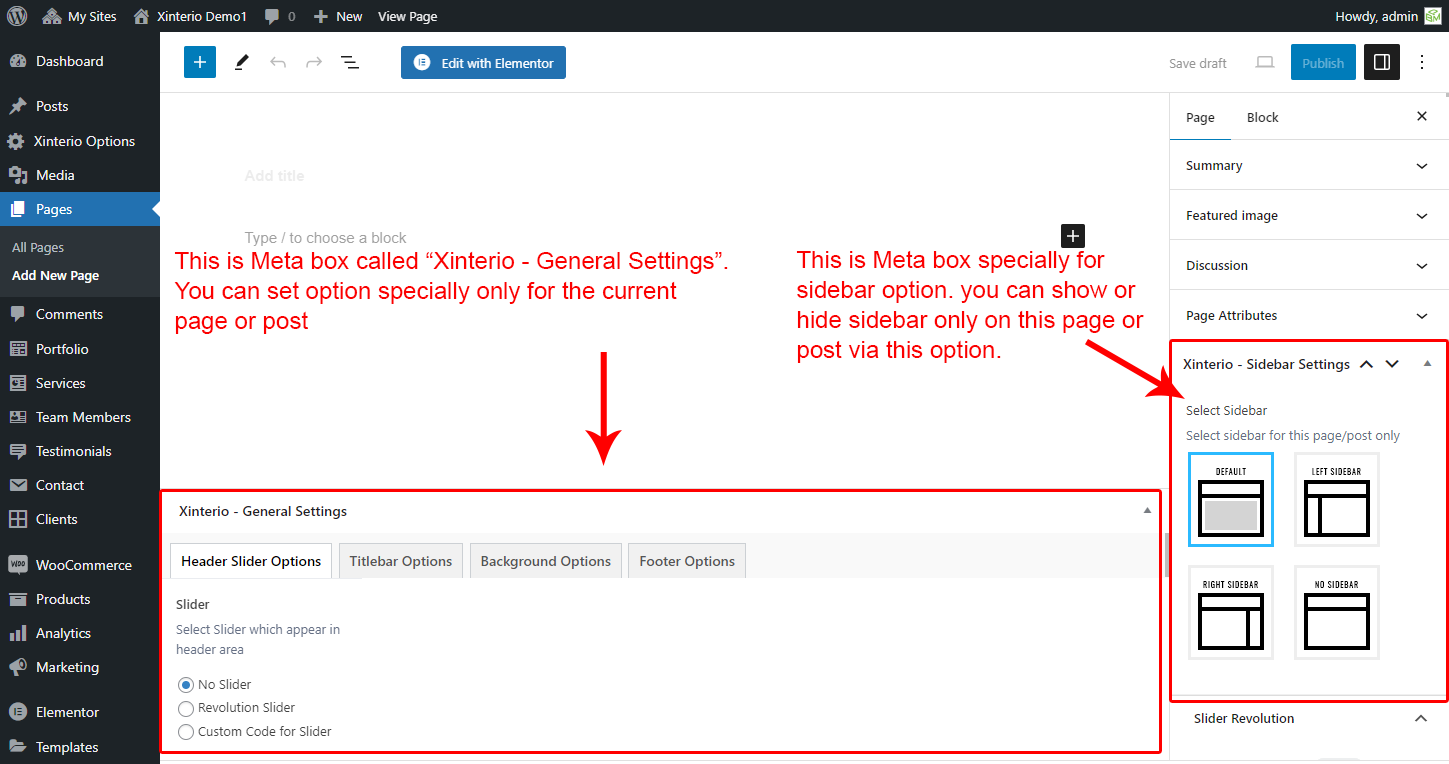
Task: Expand the Featured image panel
Action: [1308, 216]
